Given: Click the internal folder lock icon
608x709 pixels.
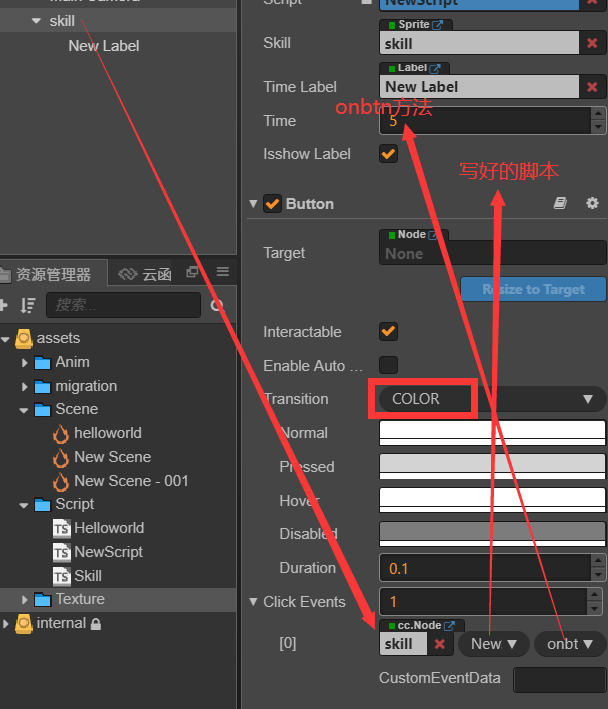Looking at the screenshot, I should (x=95, y=624).
